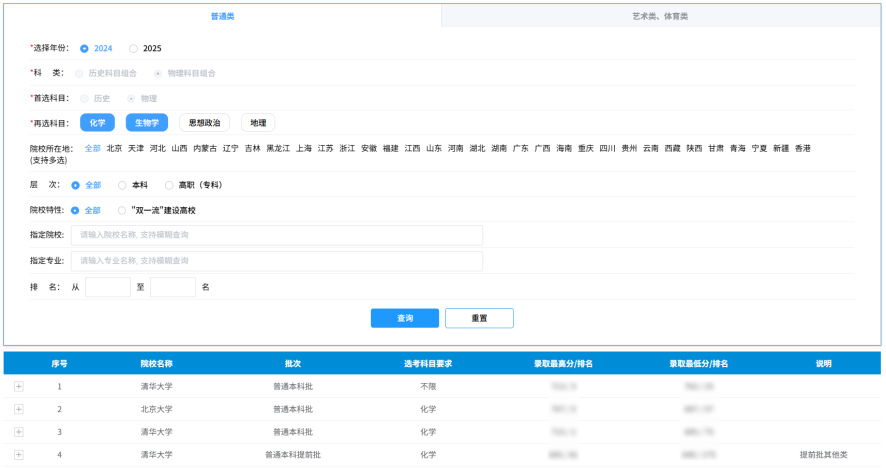
Task: Expand row 2 北京大学 details
Action: click(19, 409)
